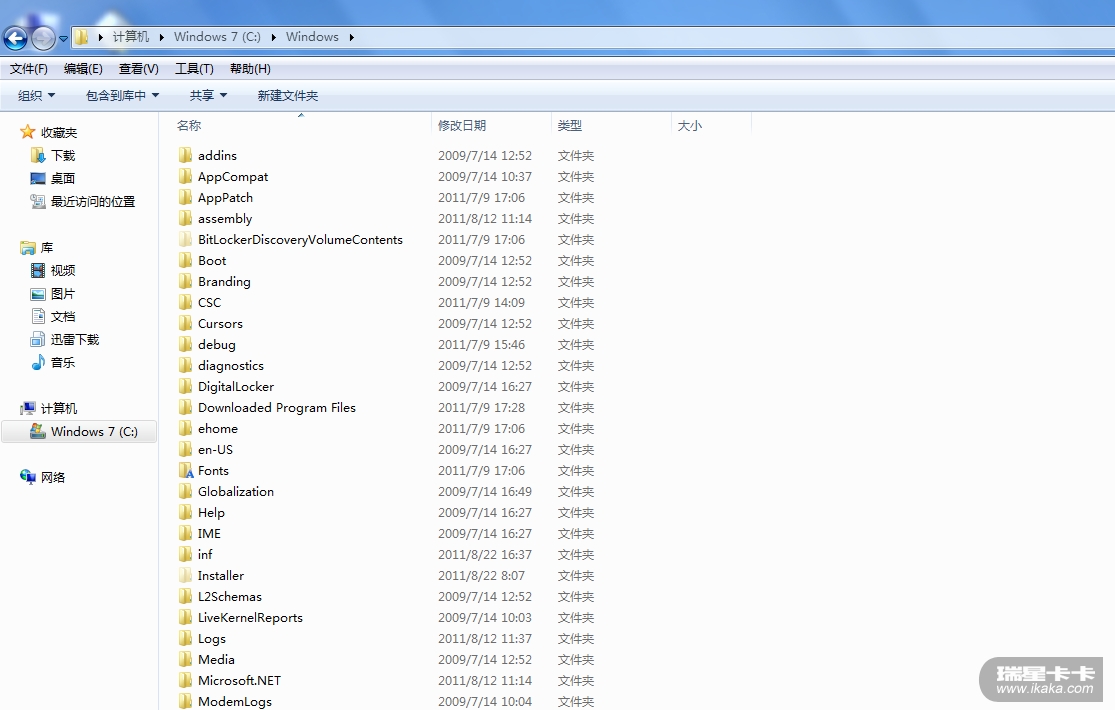
Task: Select the assembly folder icon
Action: pyautogui.click(x=185, y=218)
